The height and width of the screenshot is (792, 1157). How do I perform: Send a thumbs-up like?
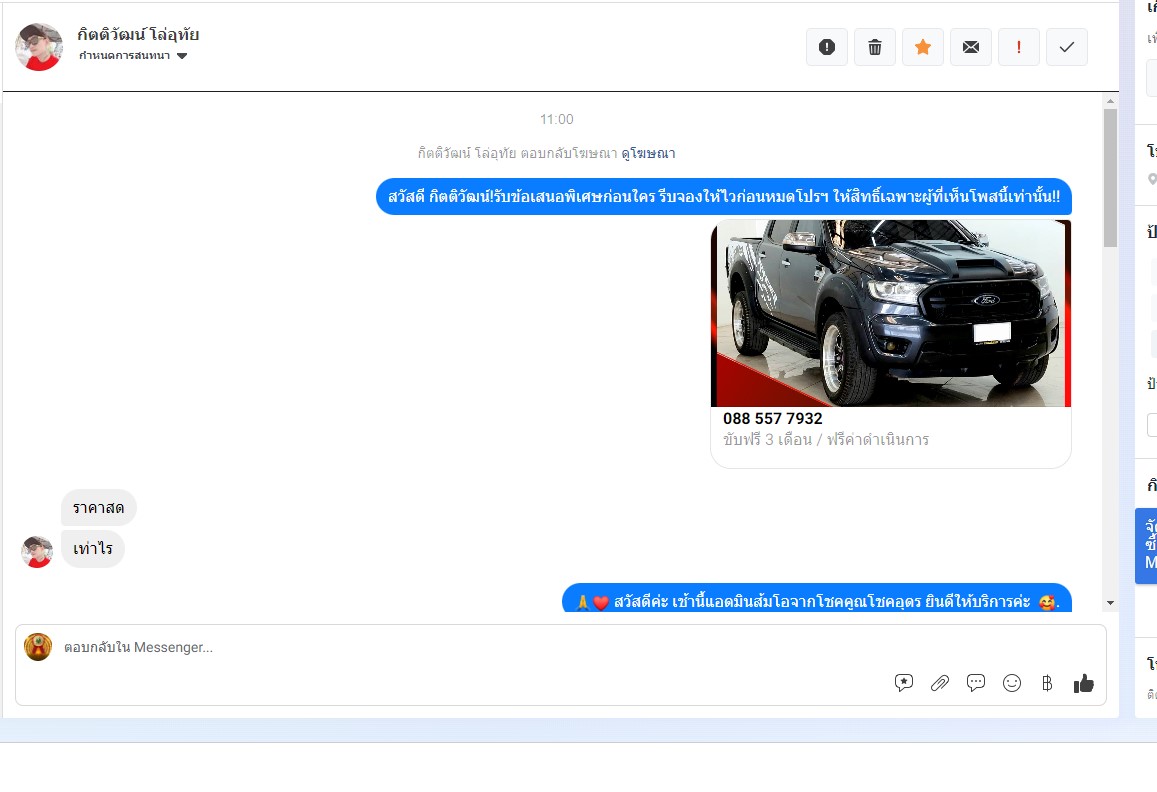(x=1084, y=683)
